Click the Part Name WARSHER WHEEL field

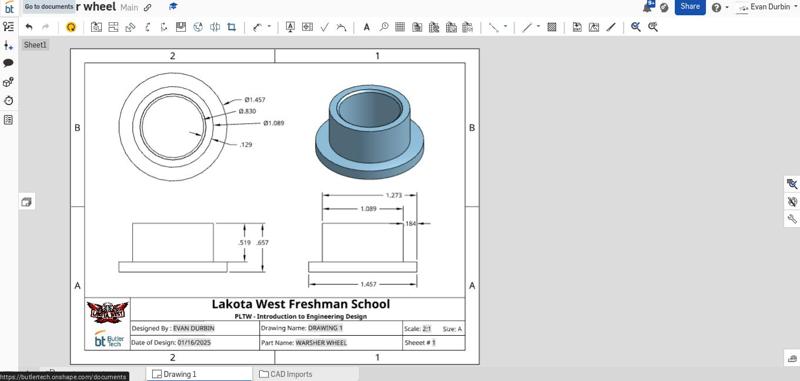321,343
